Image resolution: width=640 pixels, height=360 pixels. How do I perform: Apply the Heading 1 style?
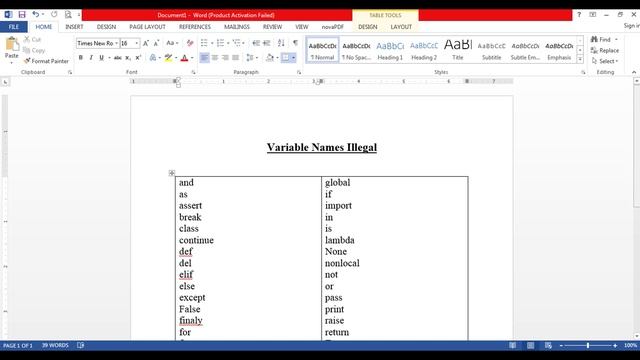390,50
